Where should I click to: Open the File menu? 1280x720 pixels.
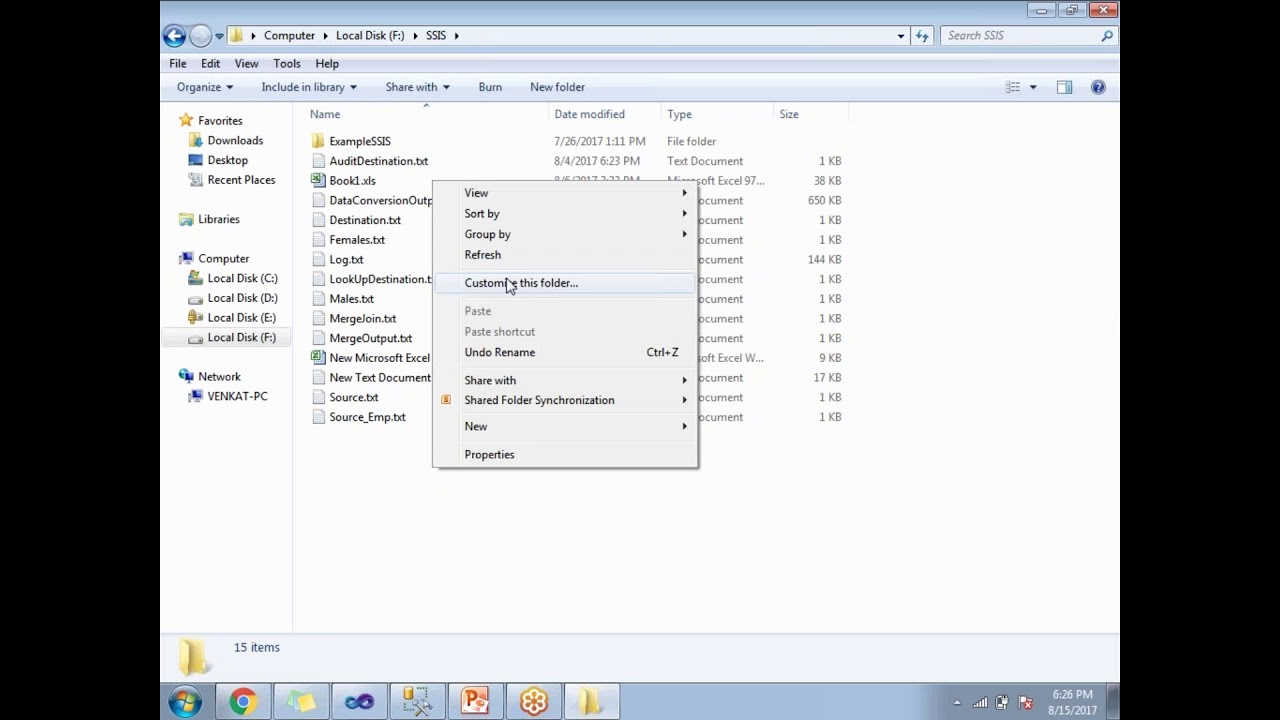[177, 63]
